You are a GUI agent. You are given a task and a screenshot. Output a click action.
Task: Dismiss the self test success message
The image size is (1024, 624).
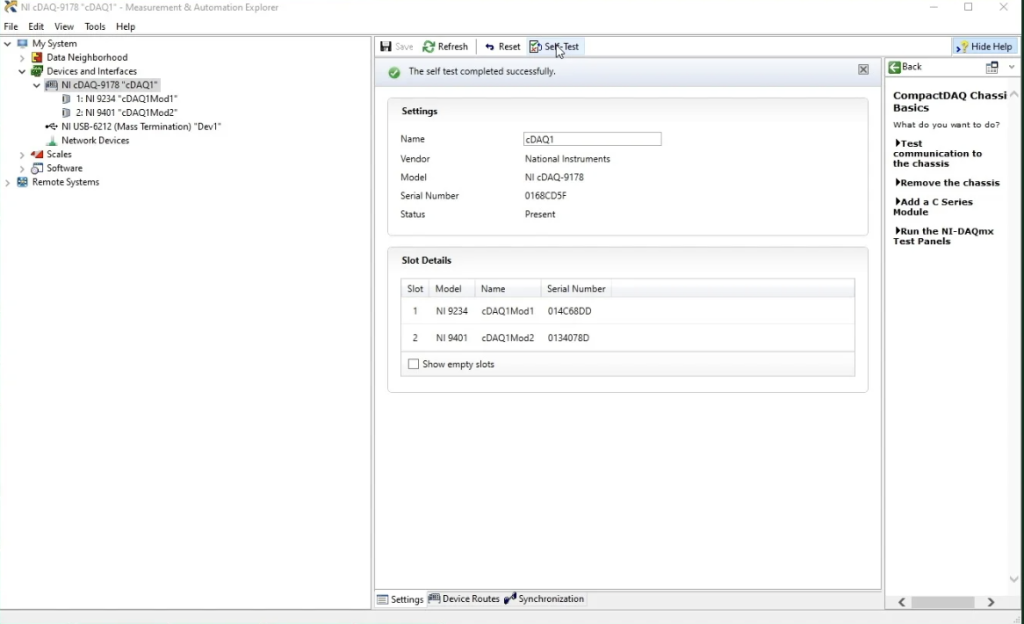[x=863, y=70]
